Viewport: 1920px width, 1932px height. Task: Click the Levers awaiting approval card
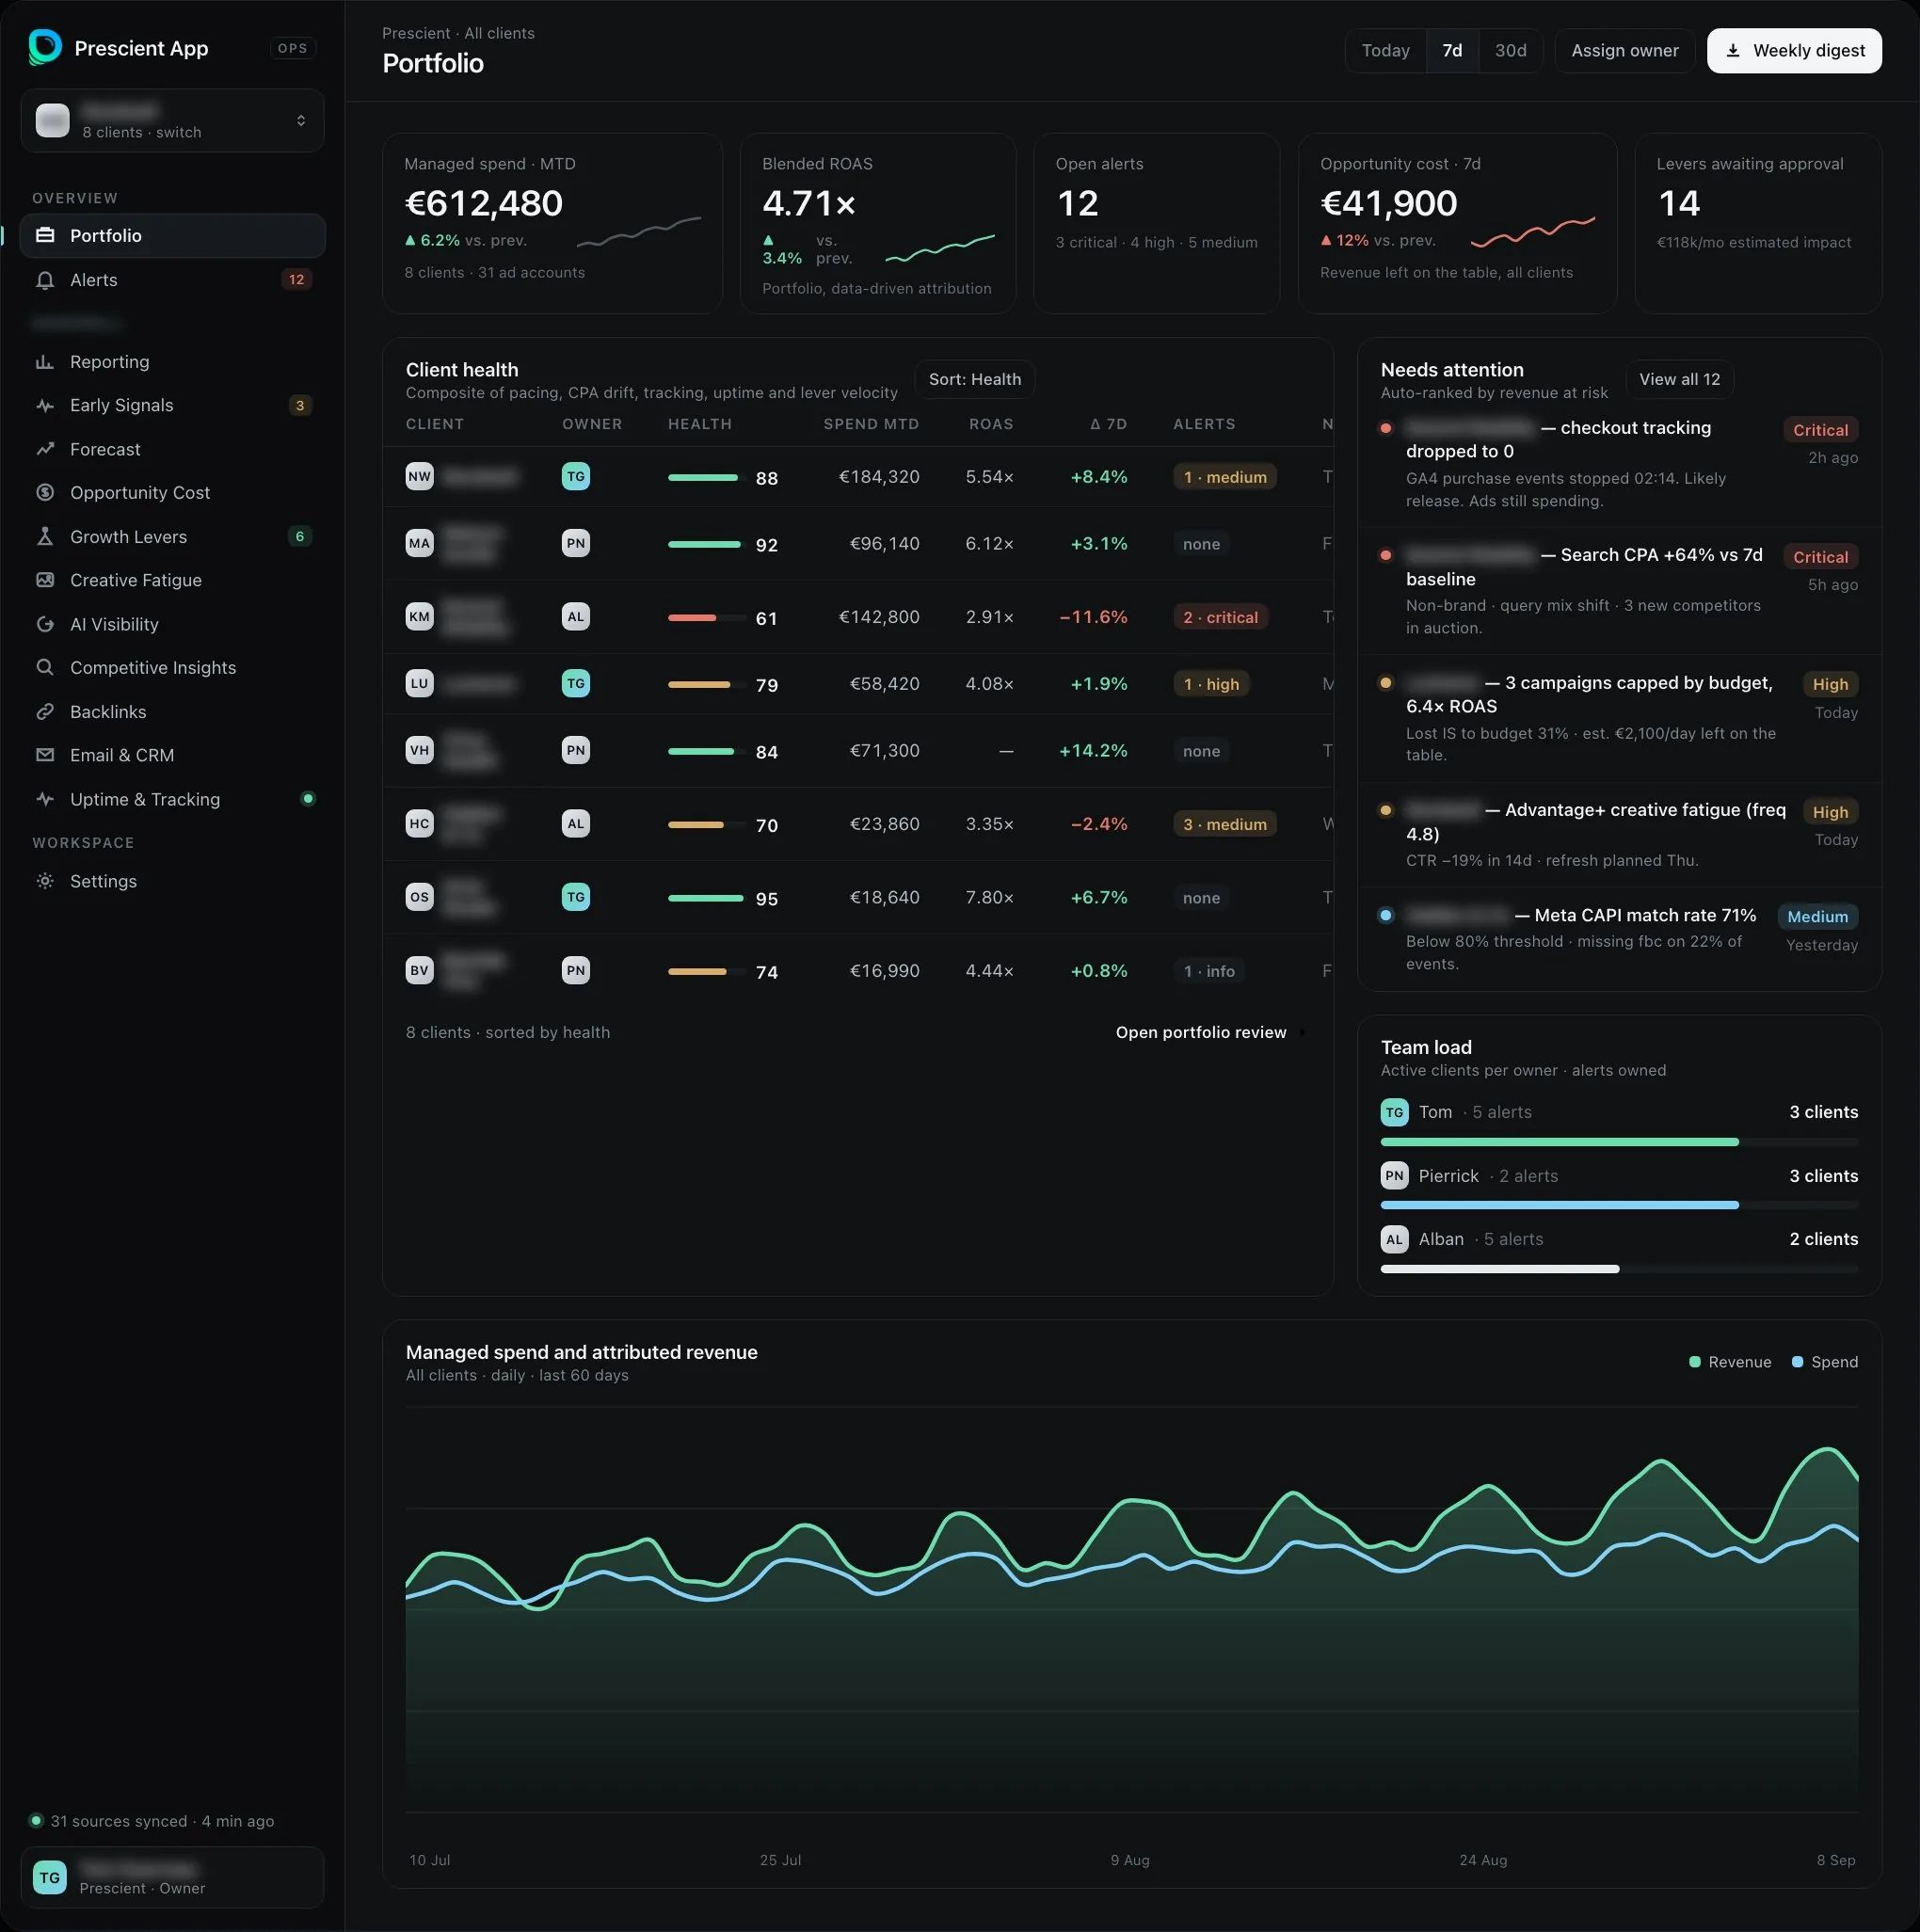click(x=1758, y=223)
